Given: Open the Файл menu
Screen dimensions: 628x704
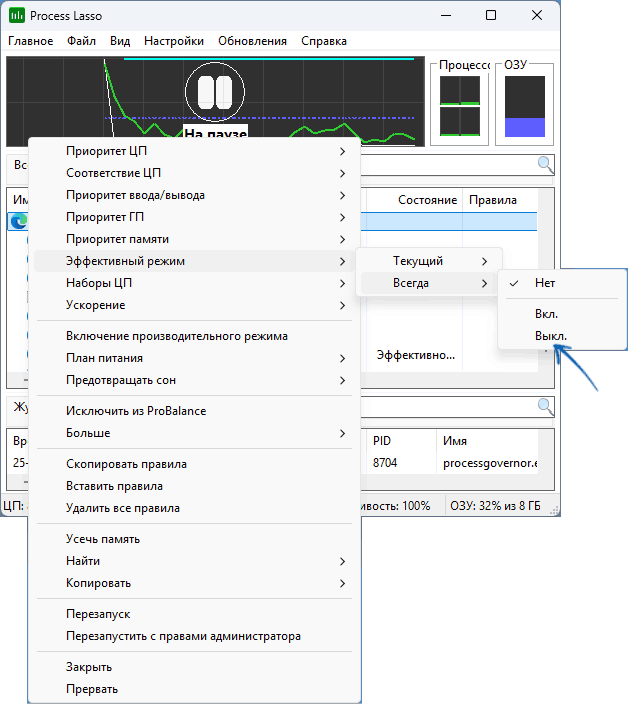Looking at the screenshot, I should [81, 41].
